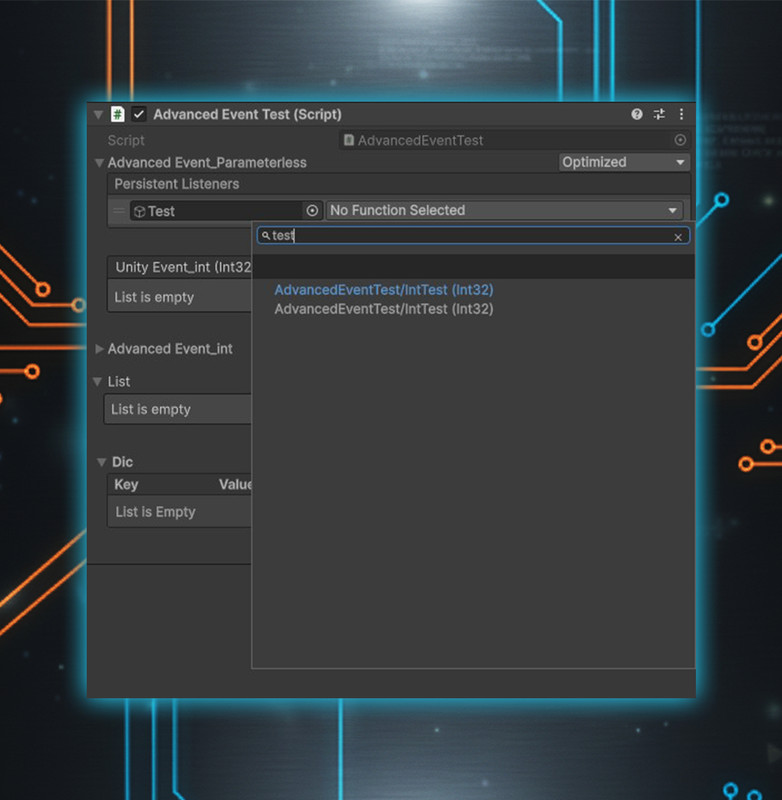Clear the function search text
Viewport: 782px width, 800px height.
click(678, 237)
